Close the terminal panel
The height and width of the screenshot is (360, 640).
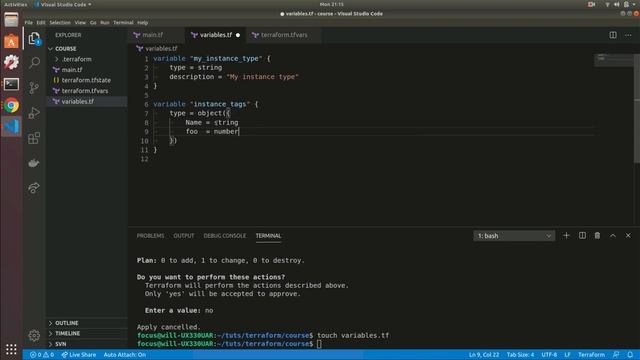point(628,236)
